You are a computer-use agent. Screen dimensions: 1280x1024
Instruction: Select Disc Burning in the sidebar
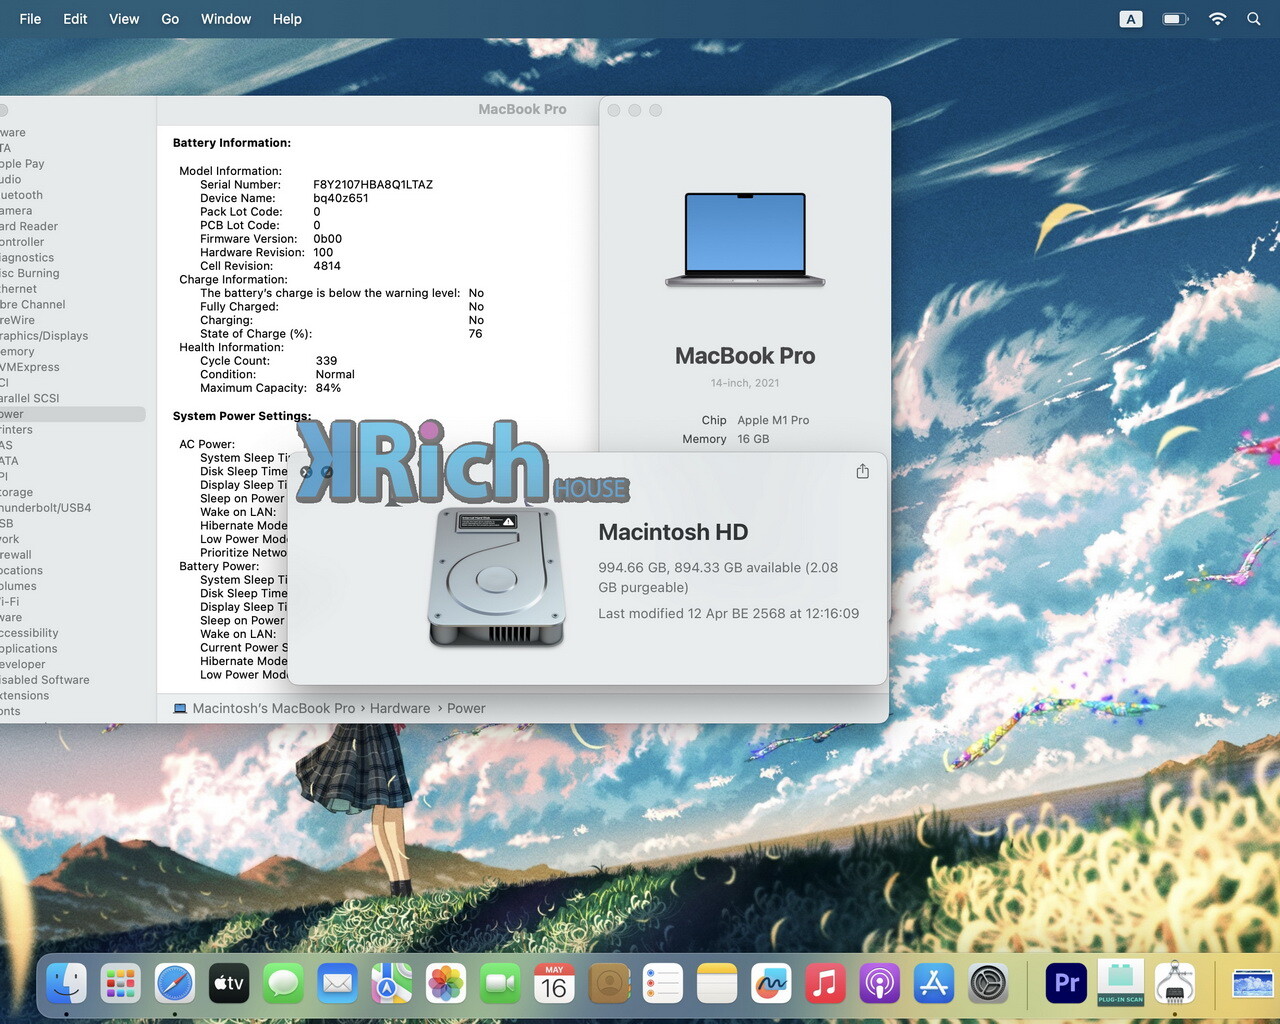(30, 273)
